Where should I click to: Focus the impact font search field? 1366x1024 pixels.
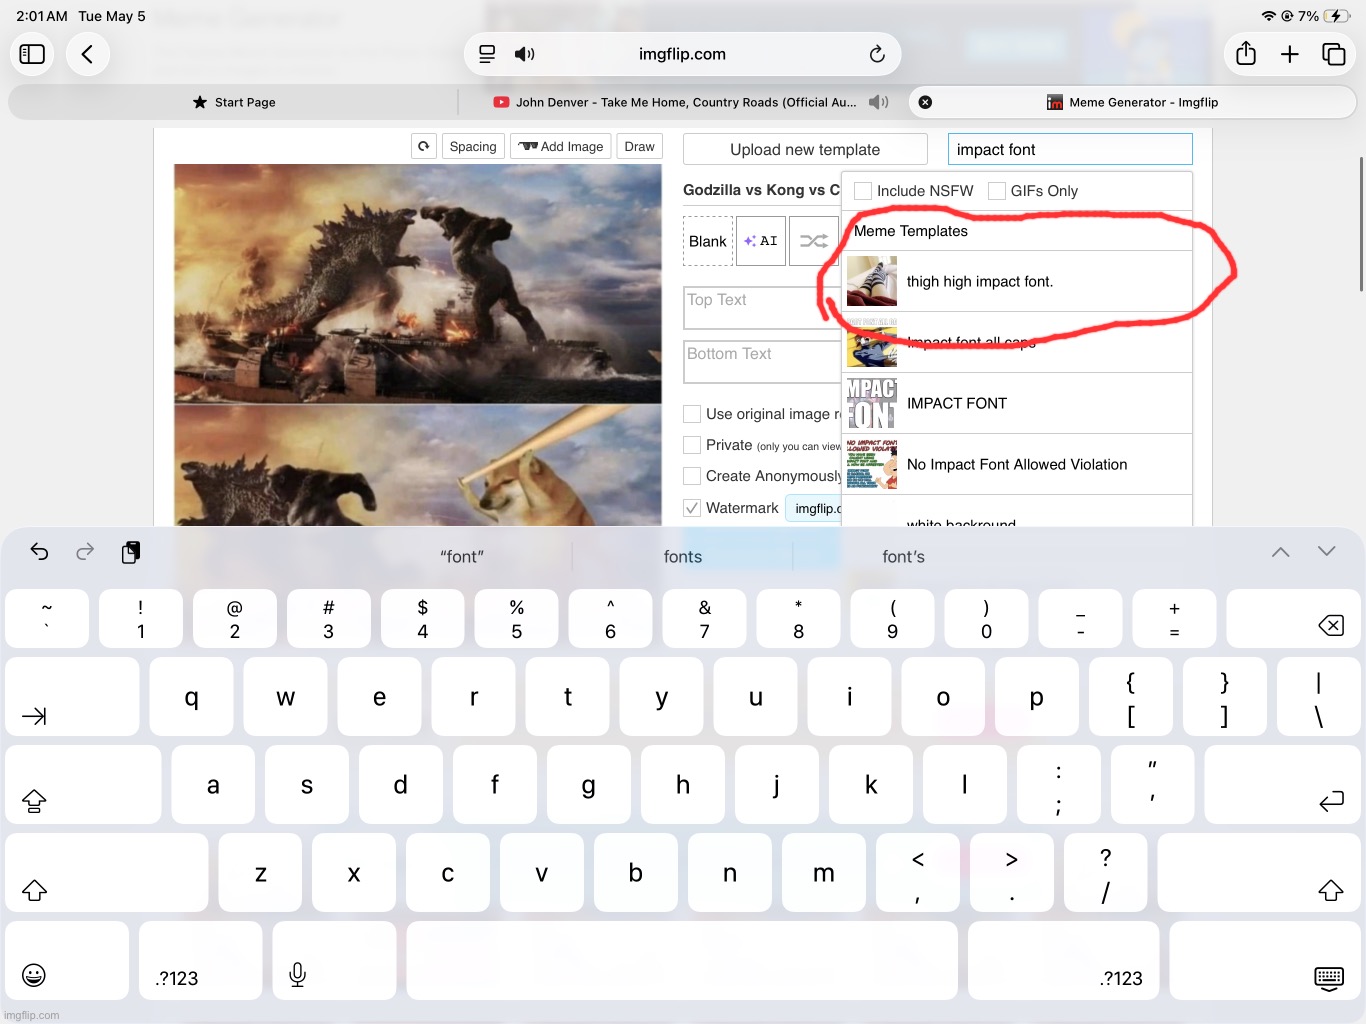click(1070, 149)
